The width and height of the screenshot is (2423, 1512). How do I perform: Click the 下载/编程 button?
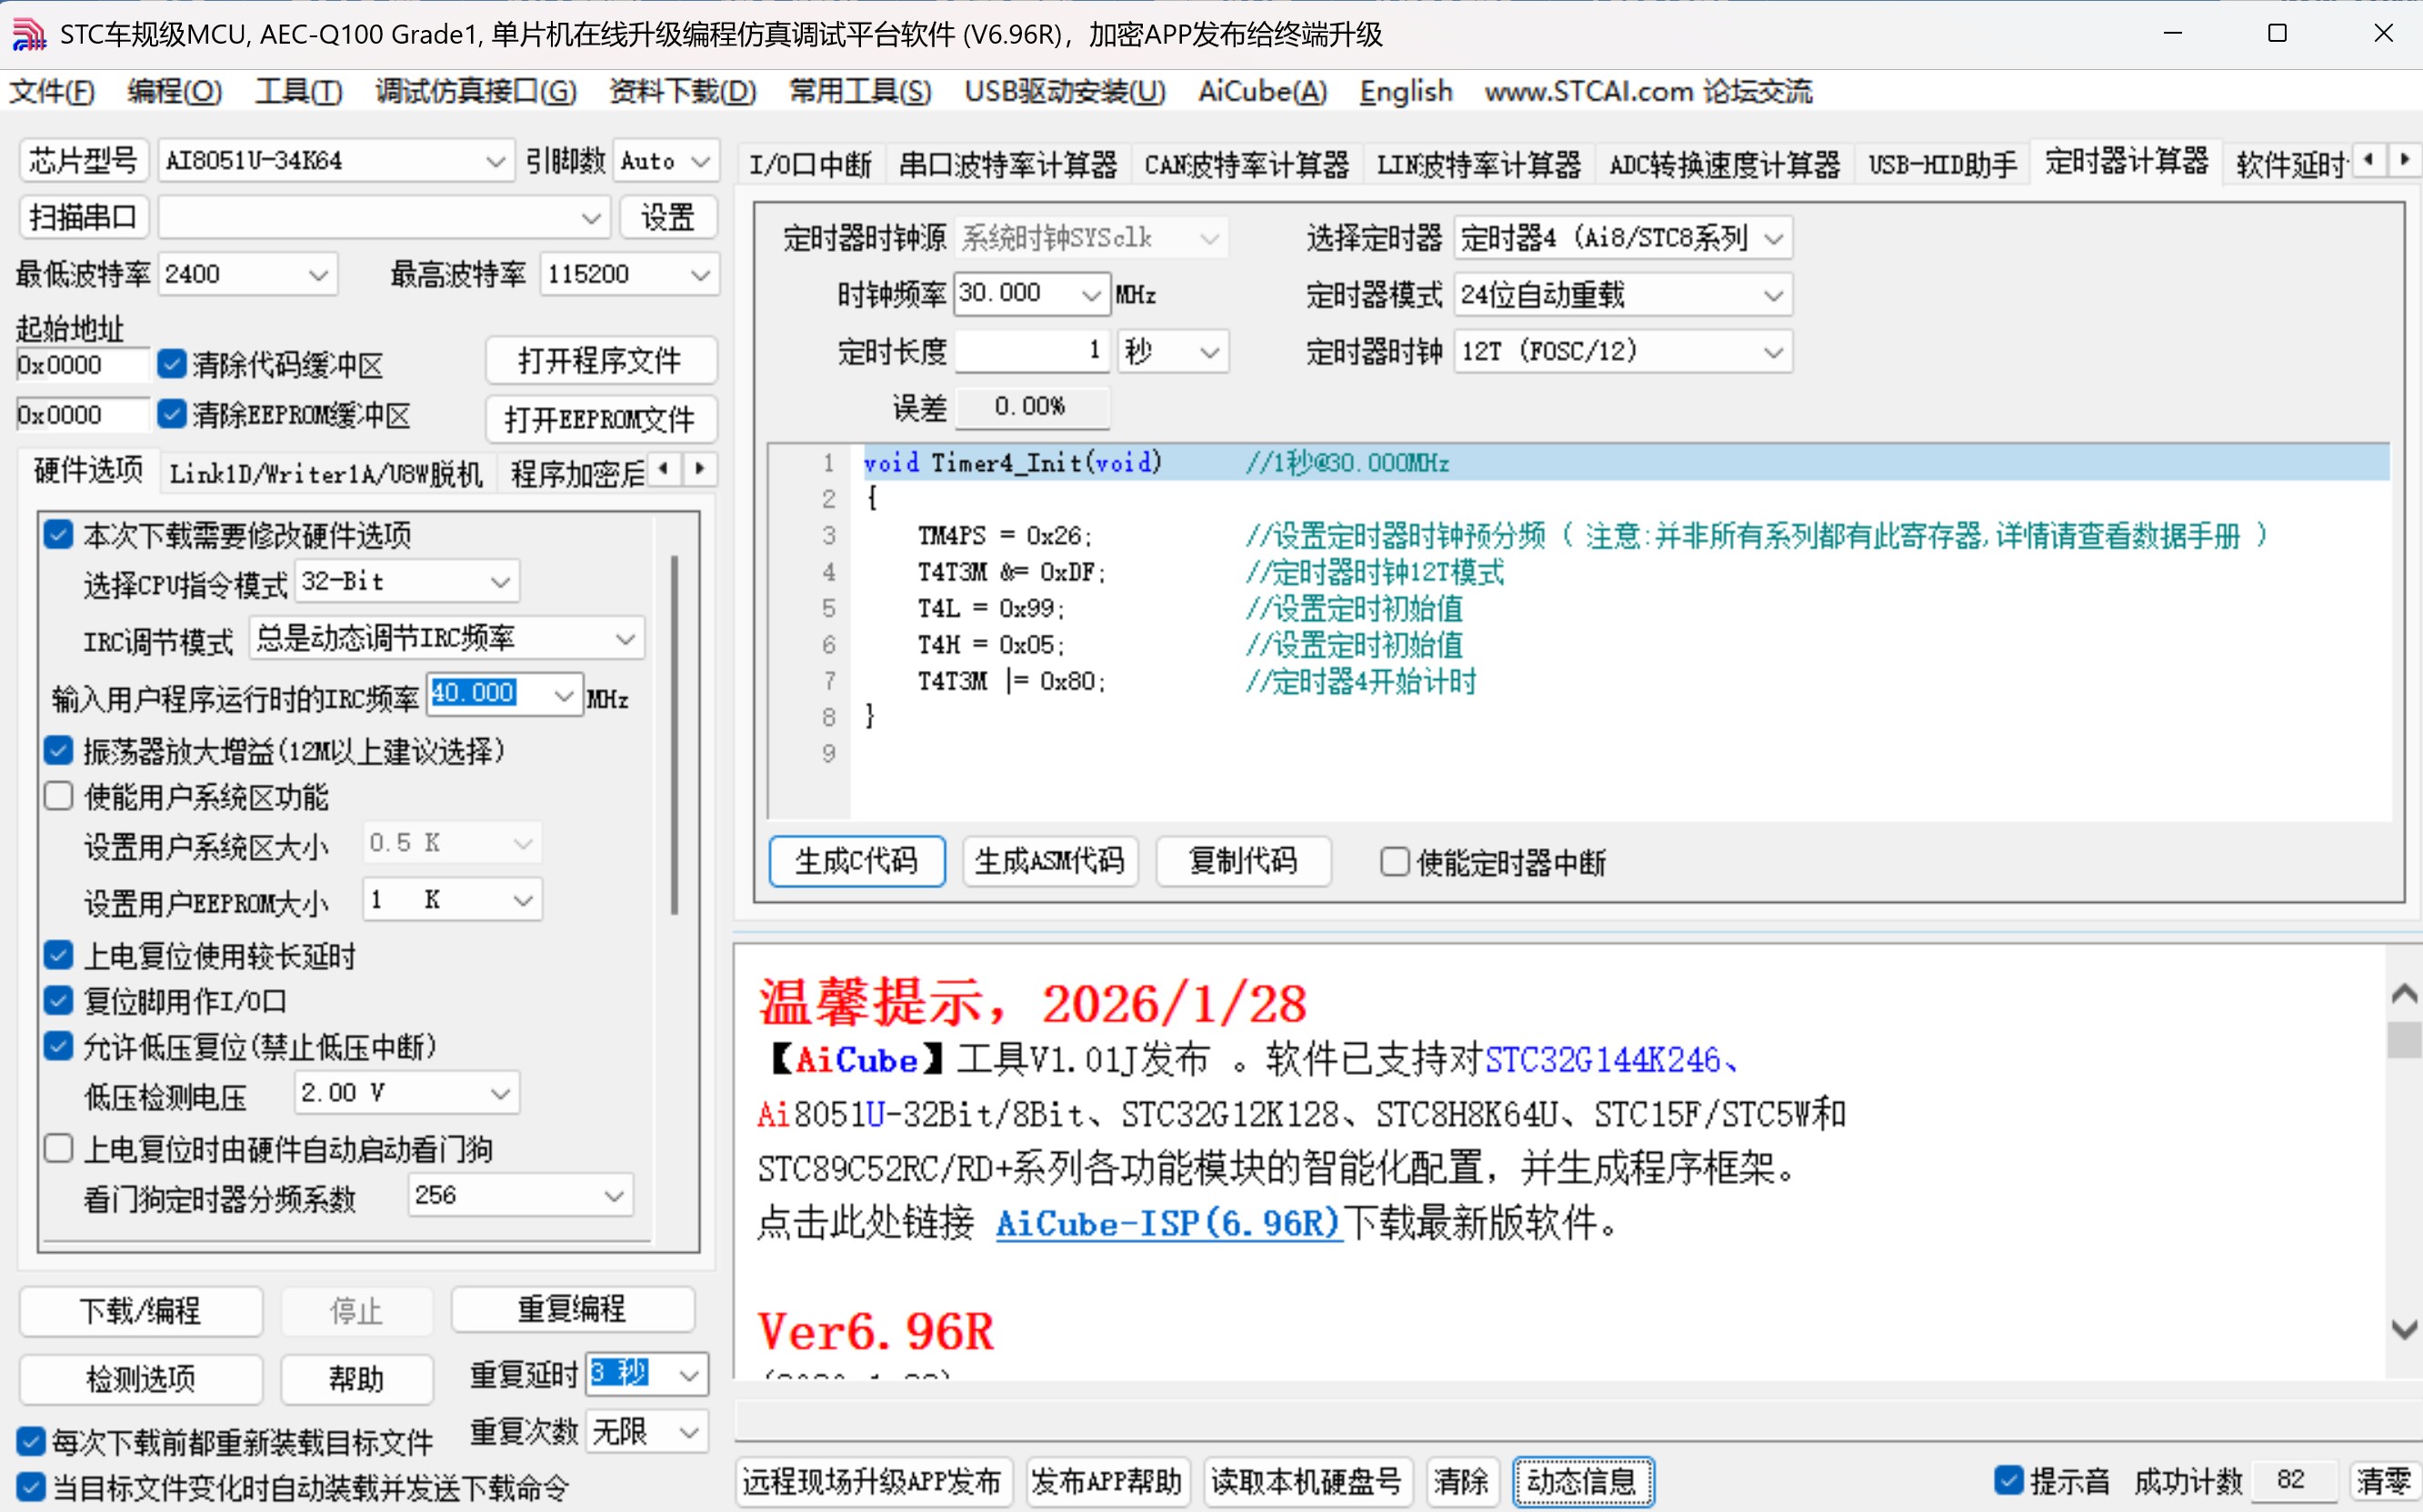[x=140, y=1310]
